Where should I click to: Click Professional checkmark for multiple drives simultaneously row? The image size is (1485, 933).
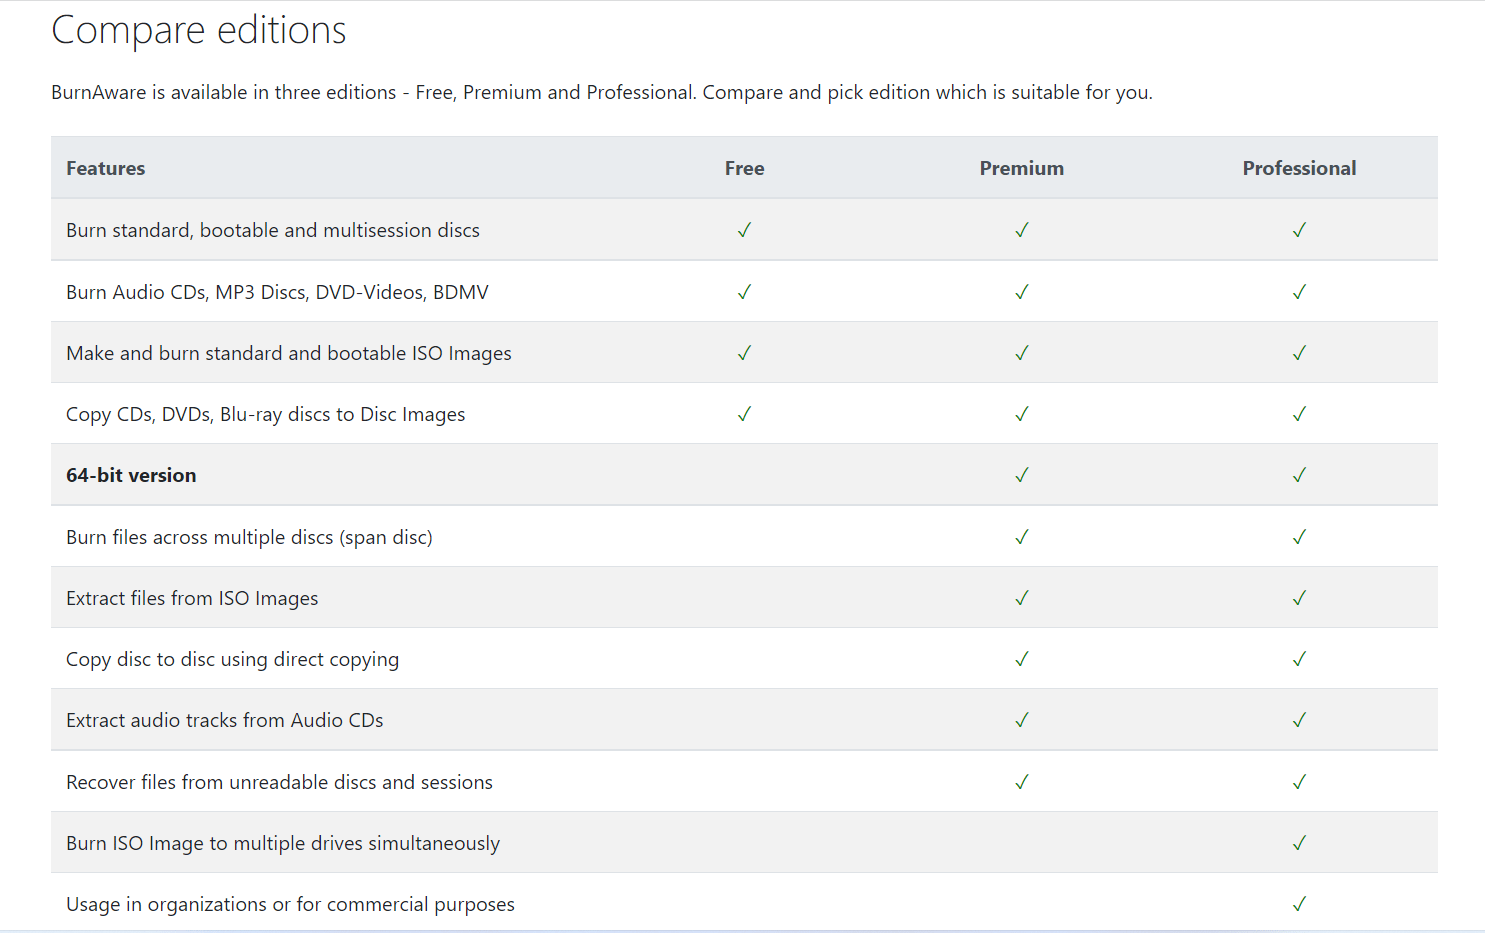pyautogui.click(x=1299, y=843)
